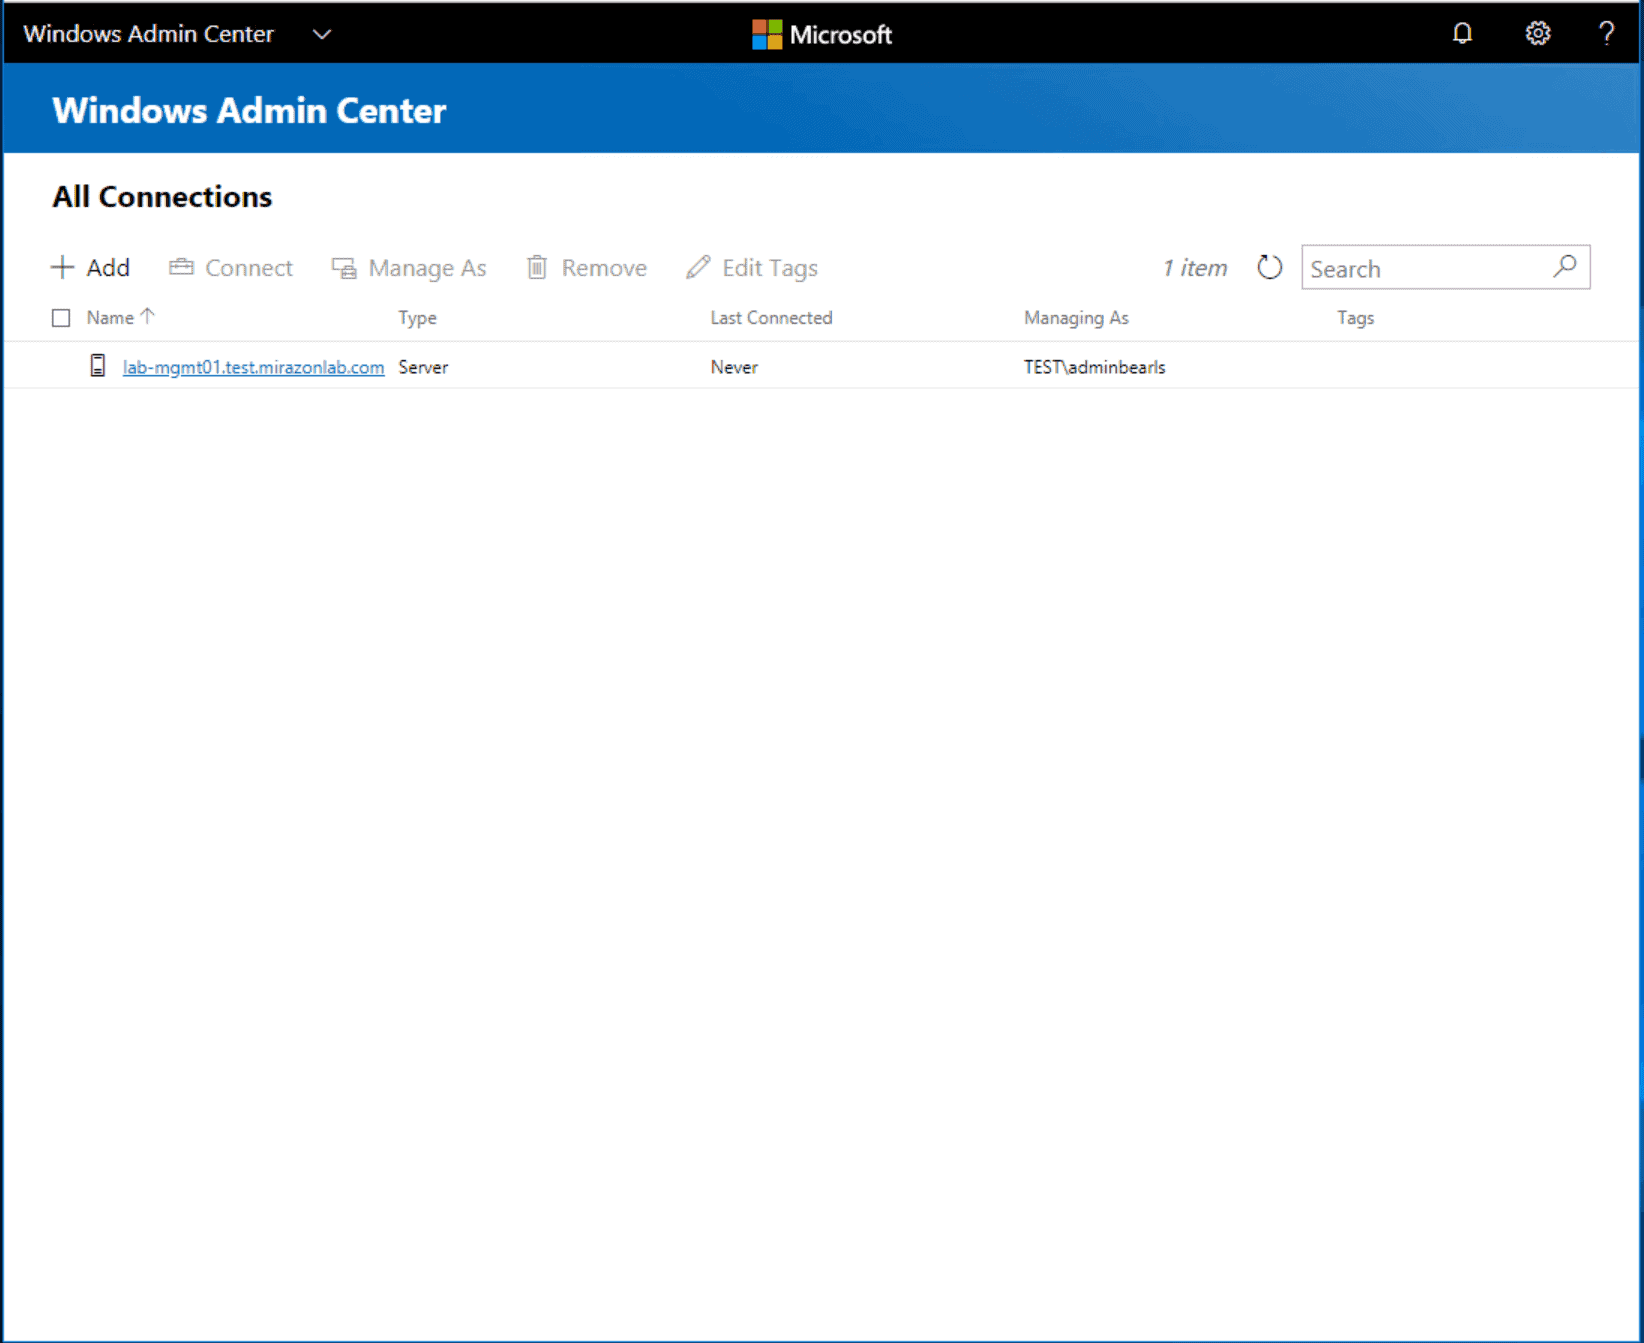Screen dimensions: 1644x1343
Task: Sort by Managing As column header
Action: tap(1076, 318)
